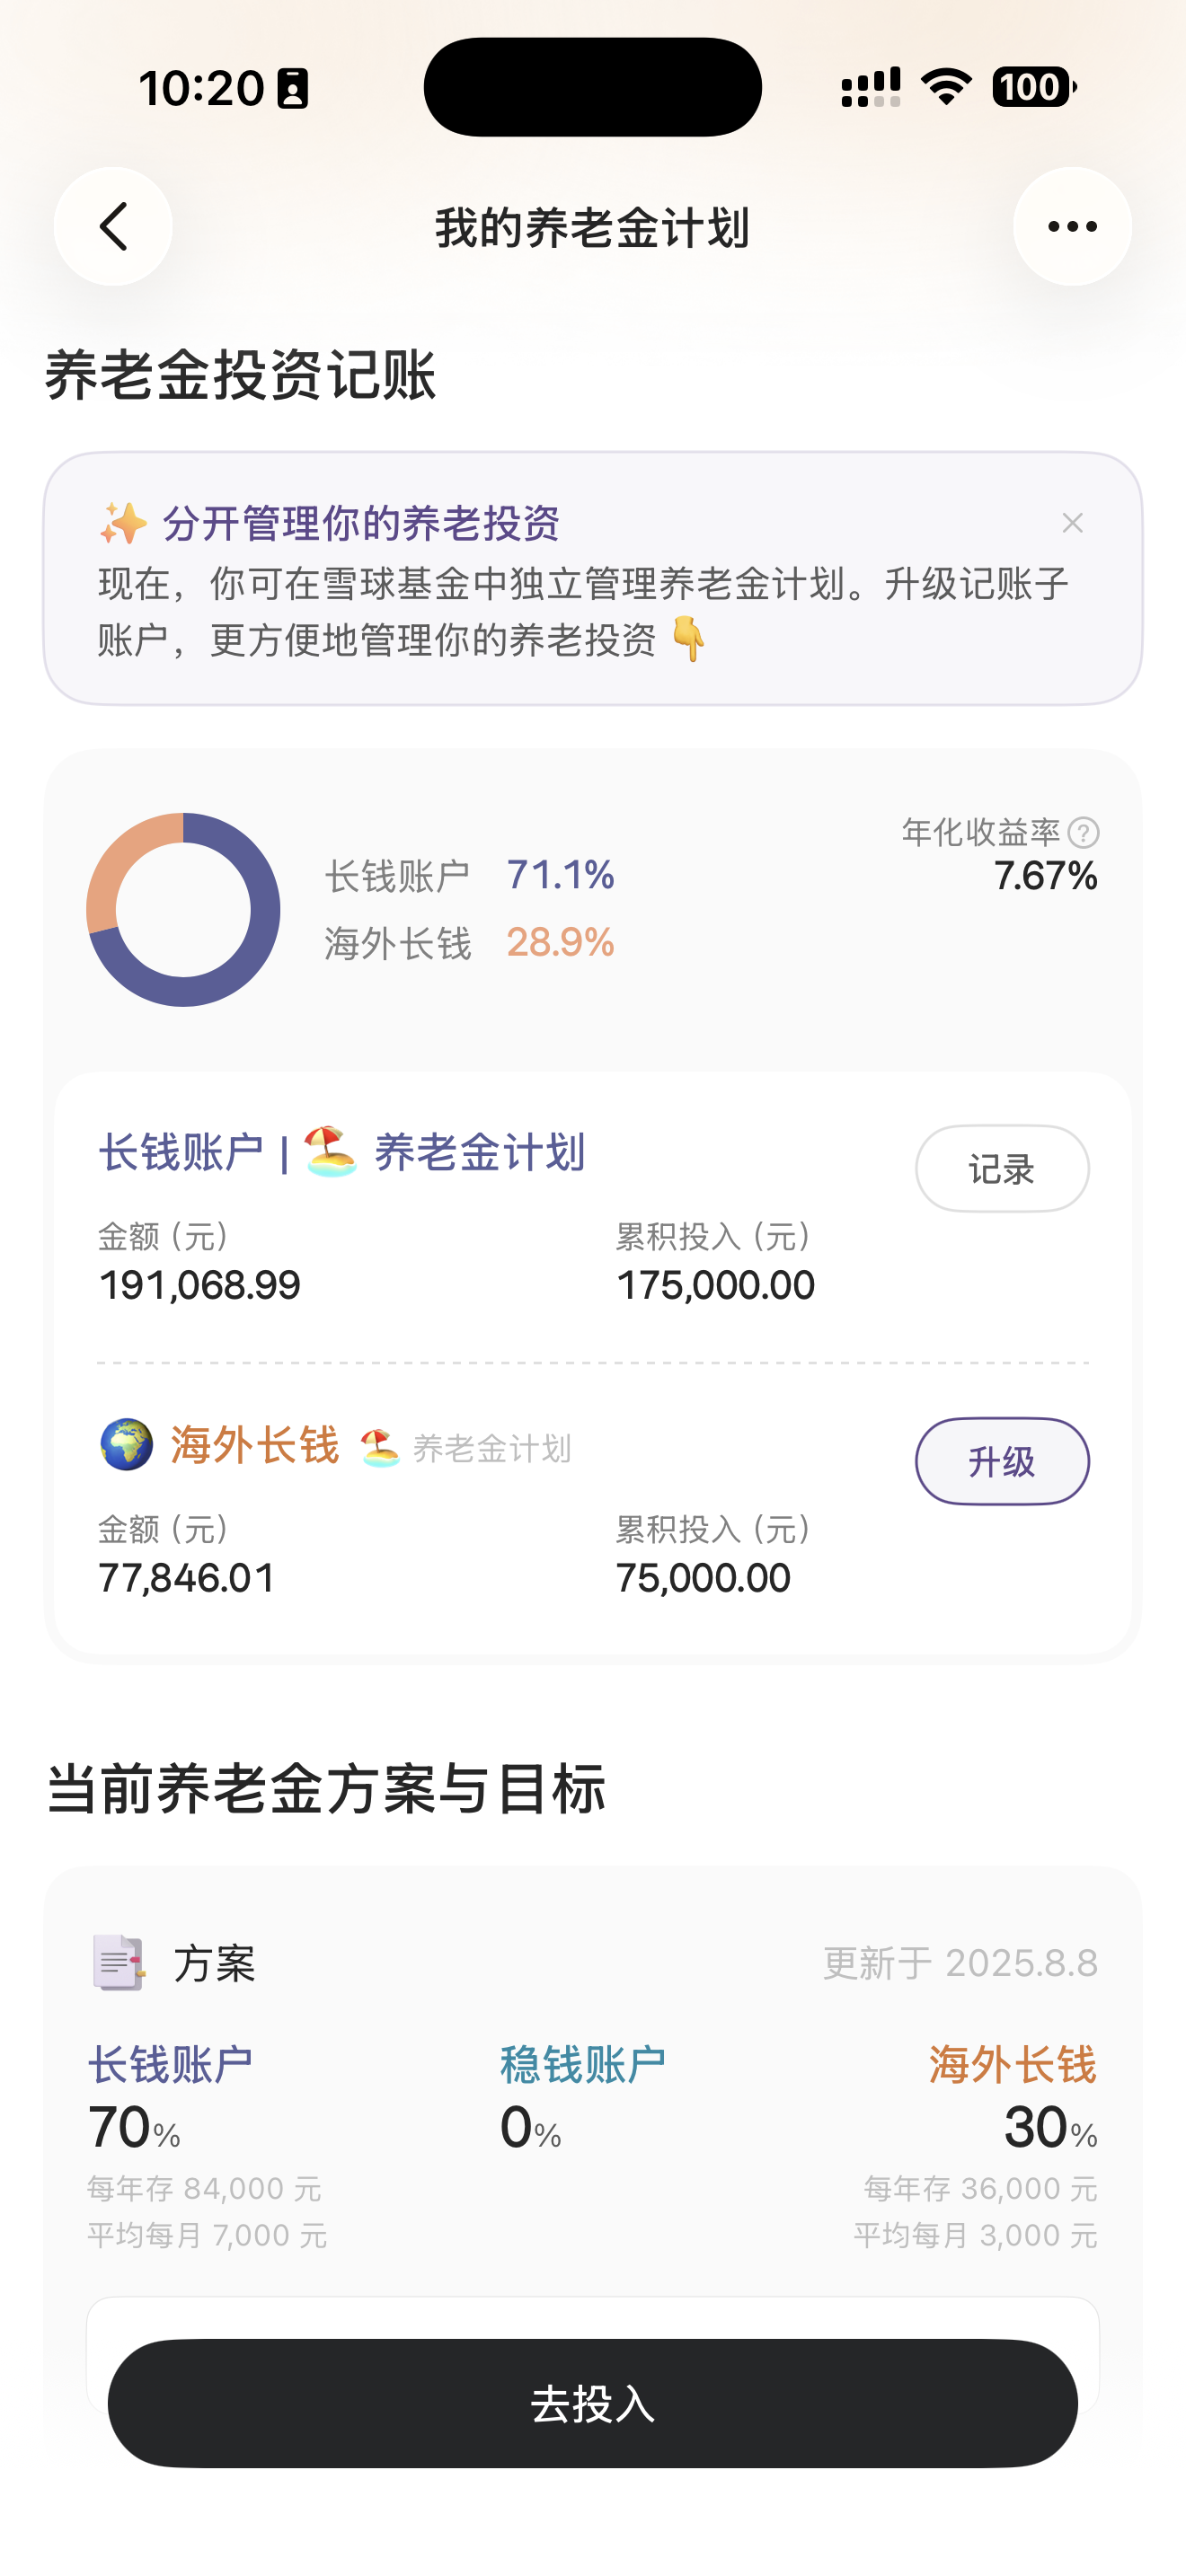The width and height of the screenshot is (1186, 2576).
Task: Tap the globe icon beside 海外长钱
Action: 126,1445
